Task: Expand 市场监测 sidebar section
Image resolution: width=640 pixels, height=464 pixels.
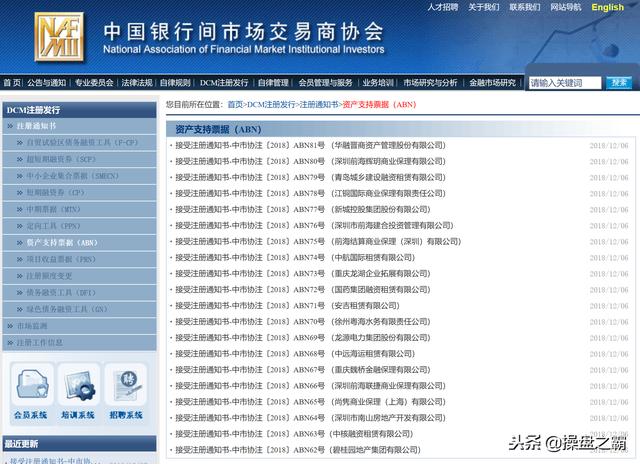Action: point(79,326)
